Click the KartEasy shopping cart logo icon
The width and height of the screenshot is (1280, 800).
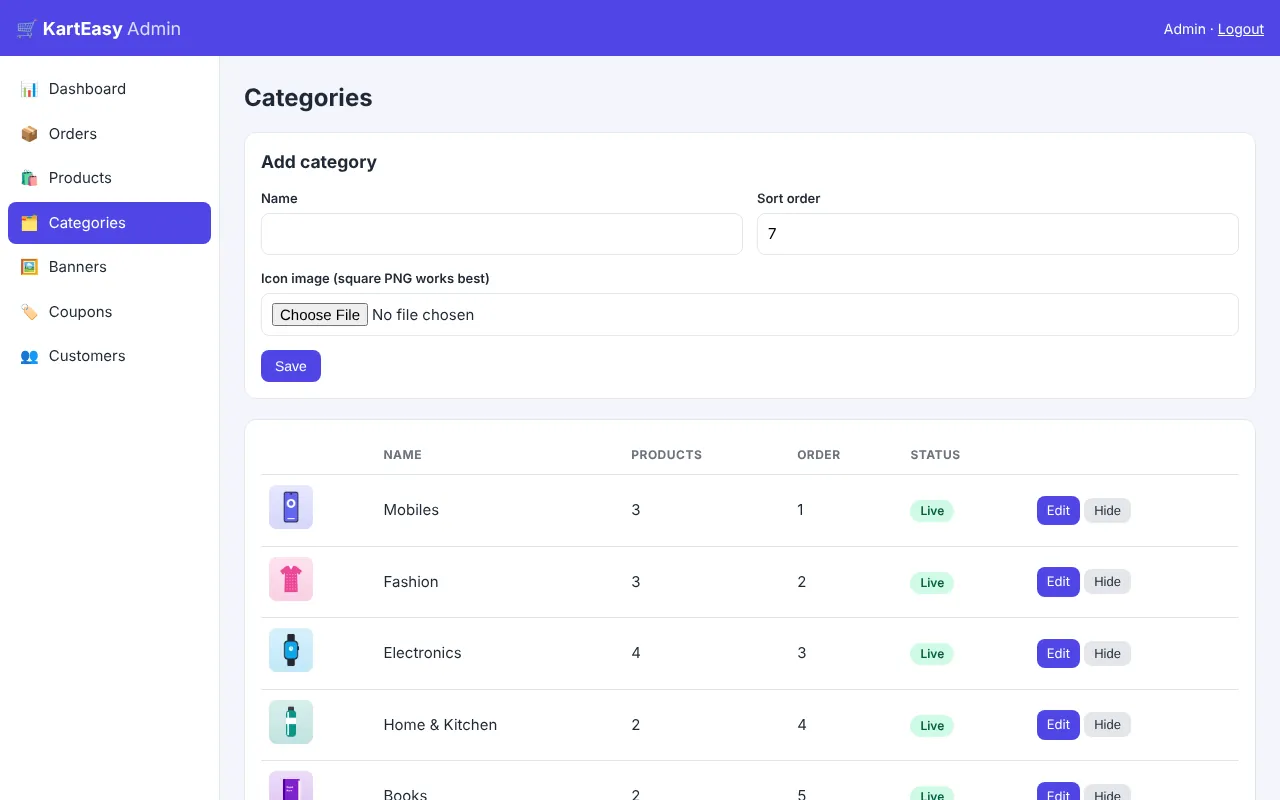coord(27,29)
